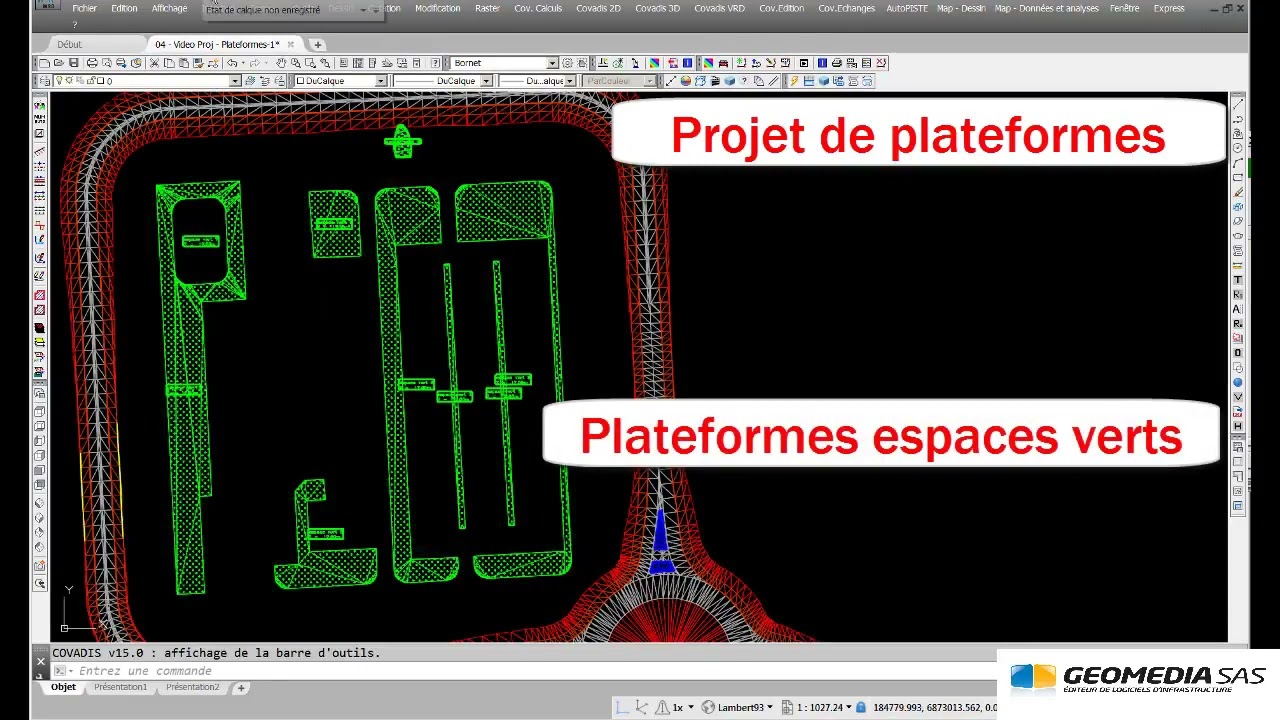Open the Express menu

tap(1169, 8)
